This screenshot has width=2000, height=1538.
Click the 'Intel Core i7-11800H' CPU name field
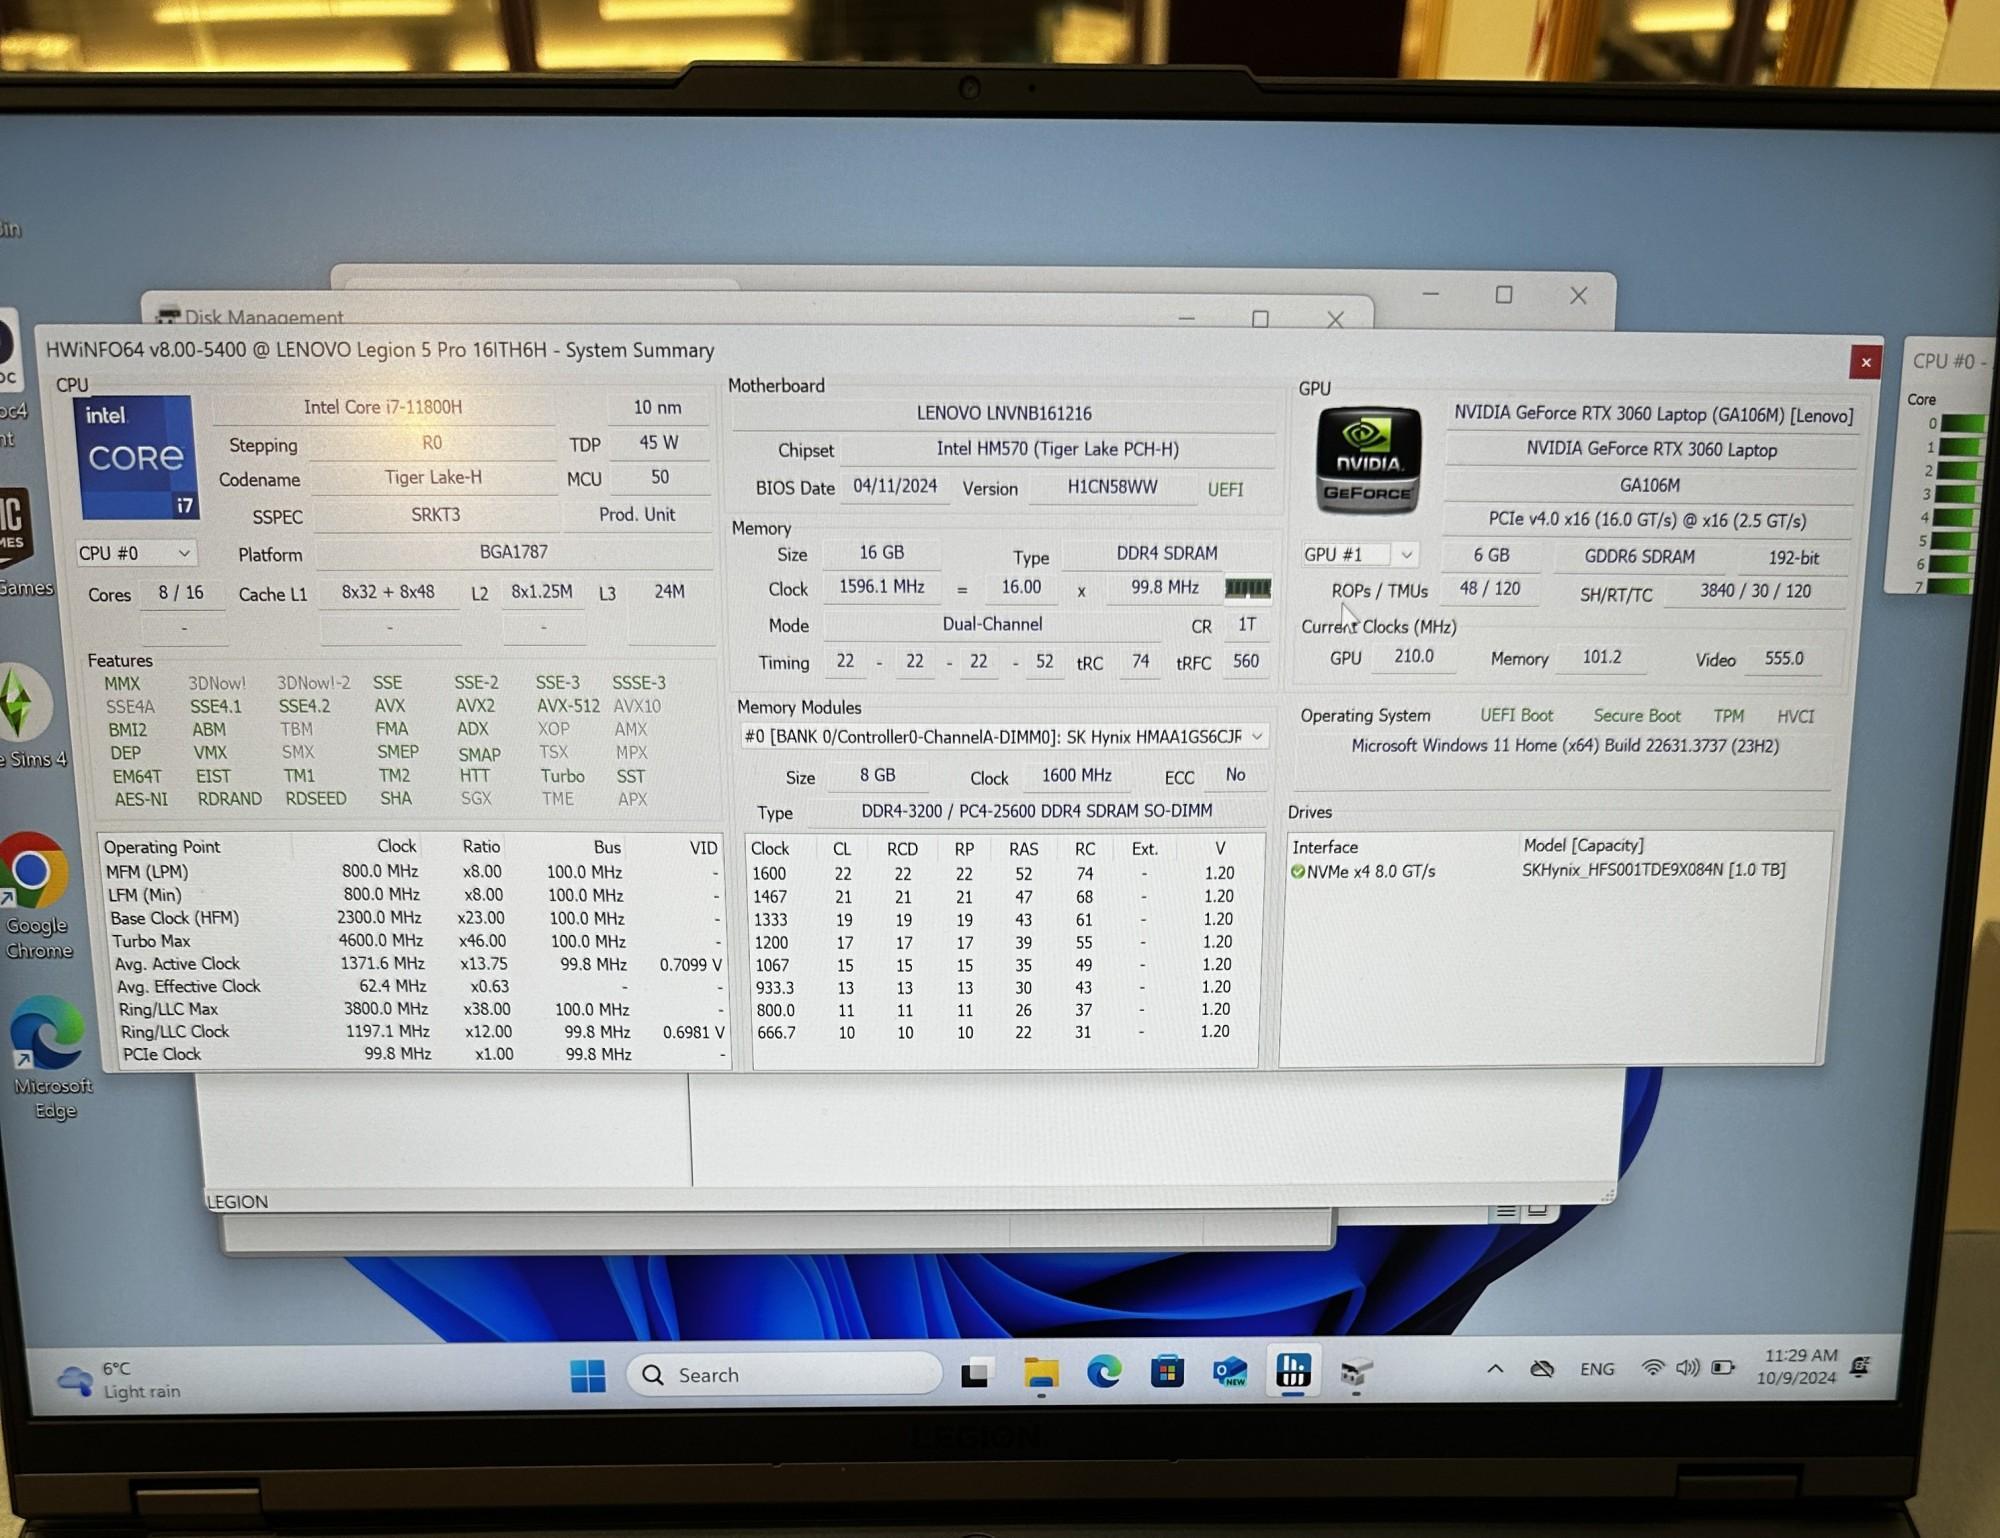[383, 407]
